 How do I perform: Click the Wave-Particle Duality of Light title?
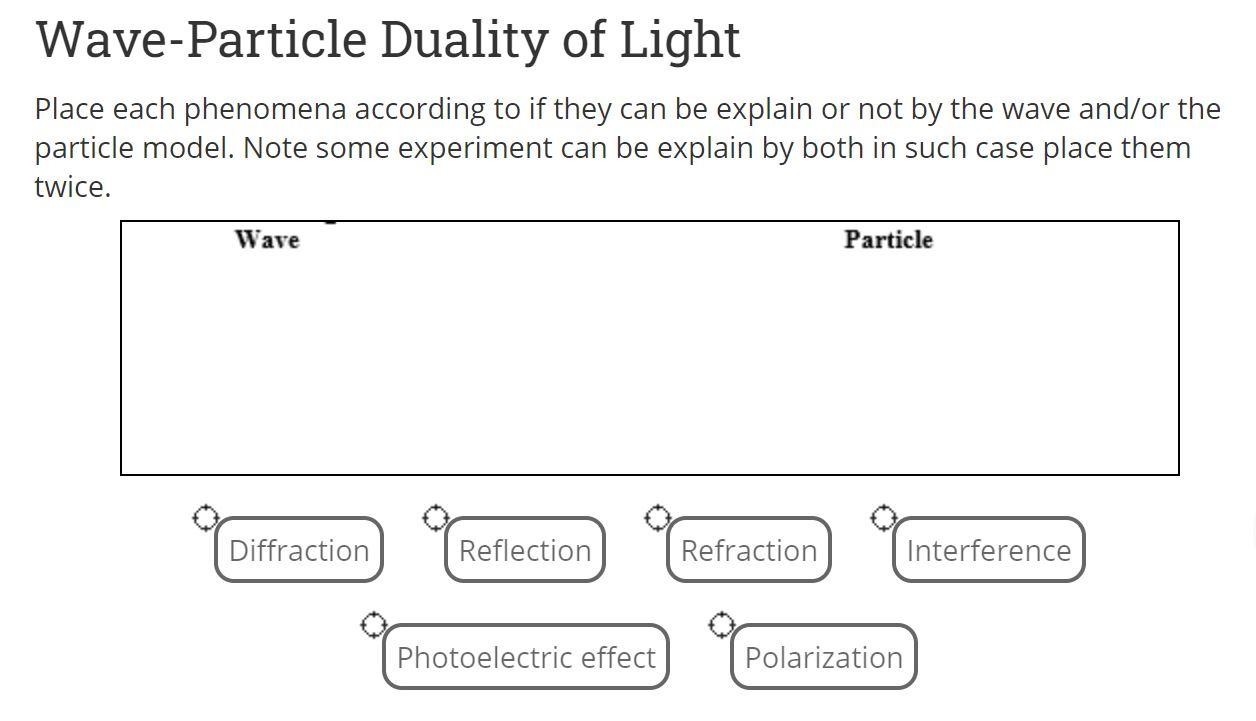tap(388, 39)
